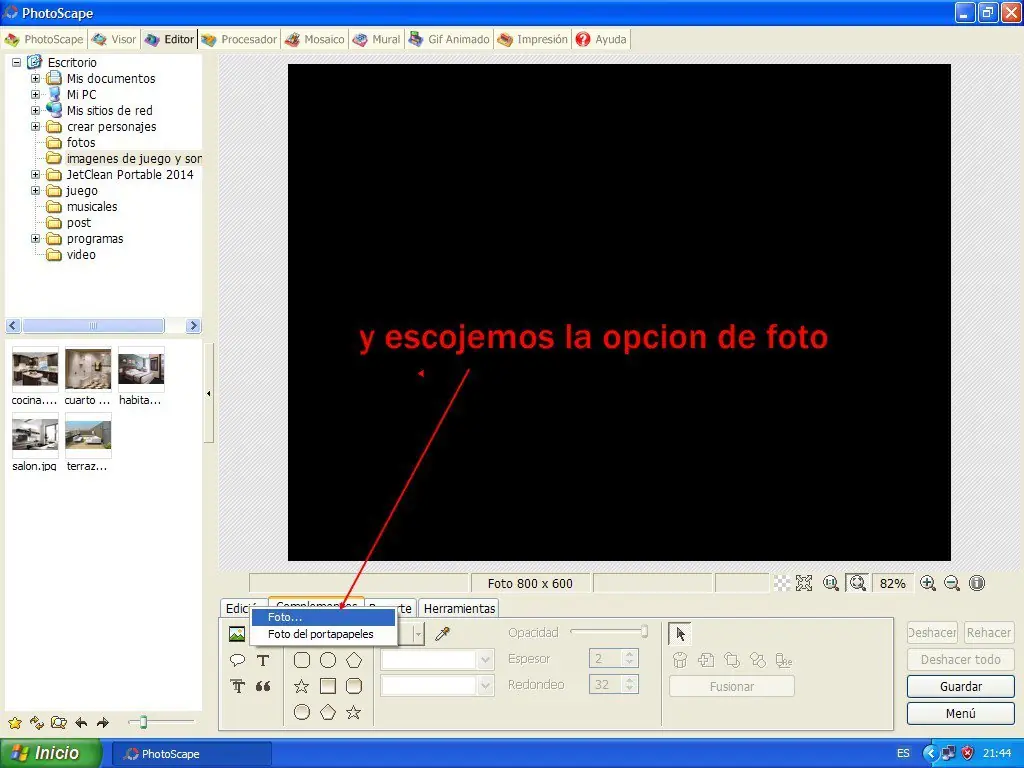Expand the JetClean Portable 2014 folder
1024x768 pixels.
tap(35, 174)
